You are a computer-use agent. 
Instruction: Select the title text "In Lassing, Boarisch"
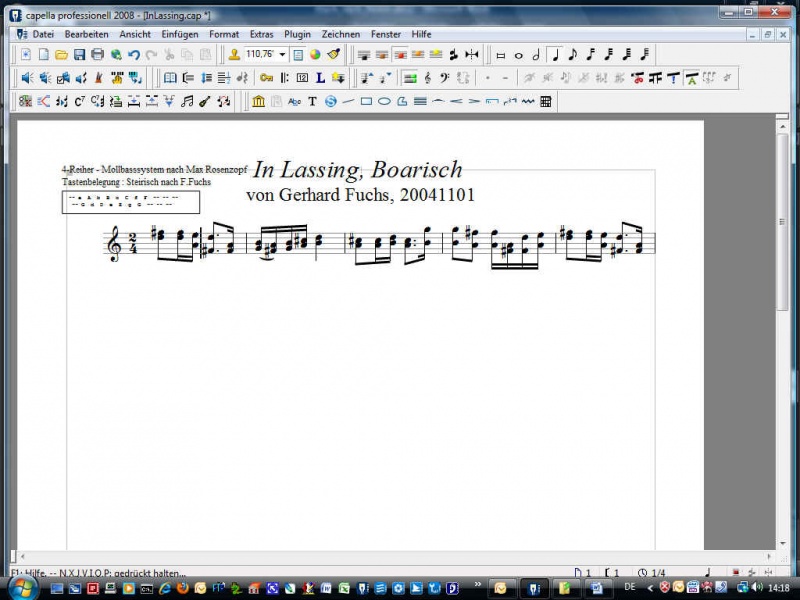point(358,169)
